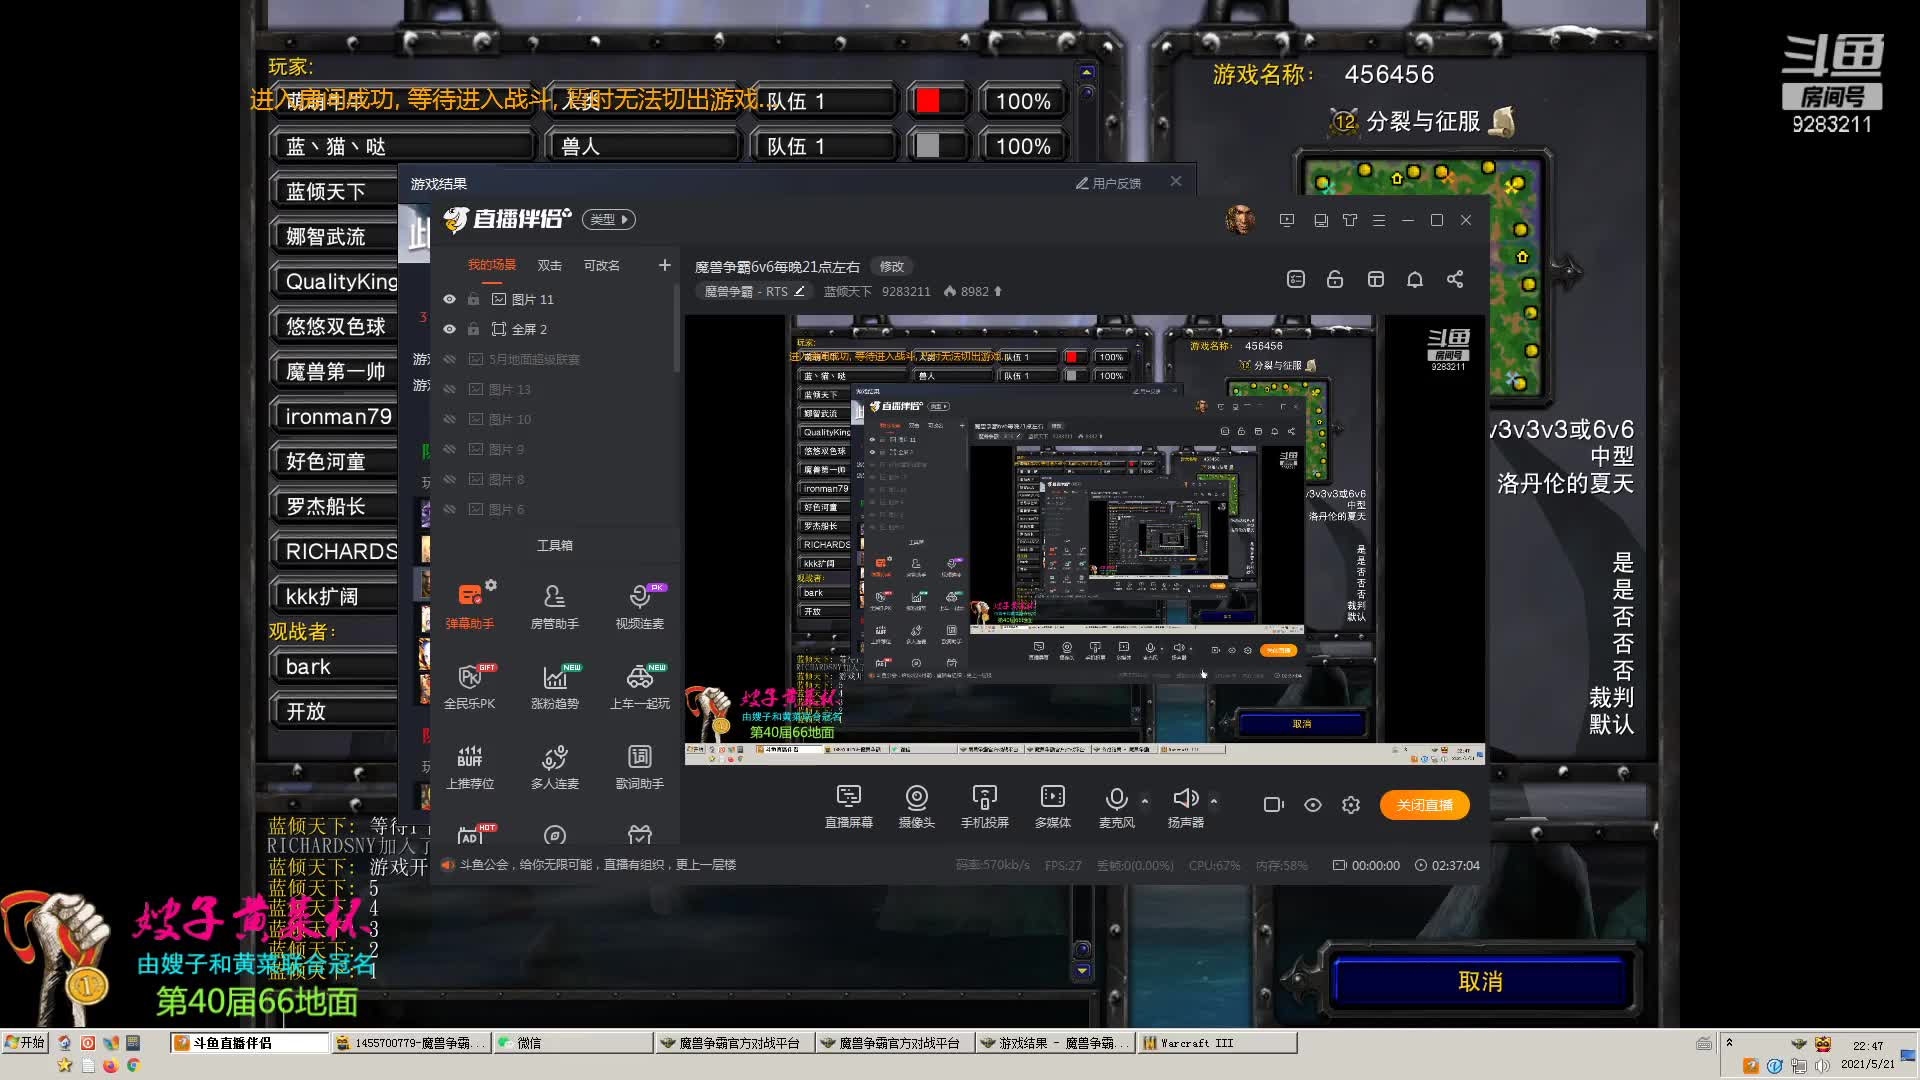
Task: Click the 斗鱼公会 announcement text in status bar
Action: [x=597, y=865]
